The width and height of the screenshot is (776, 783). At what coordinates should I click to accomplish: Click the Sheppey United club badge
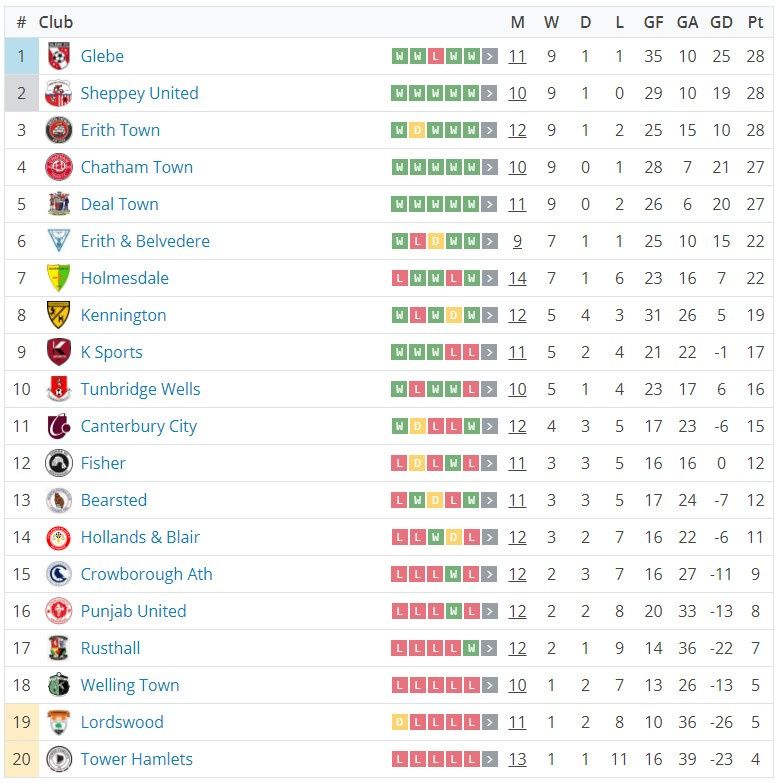point(58,93)
